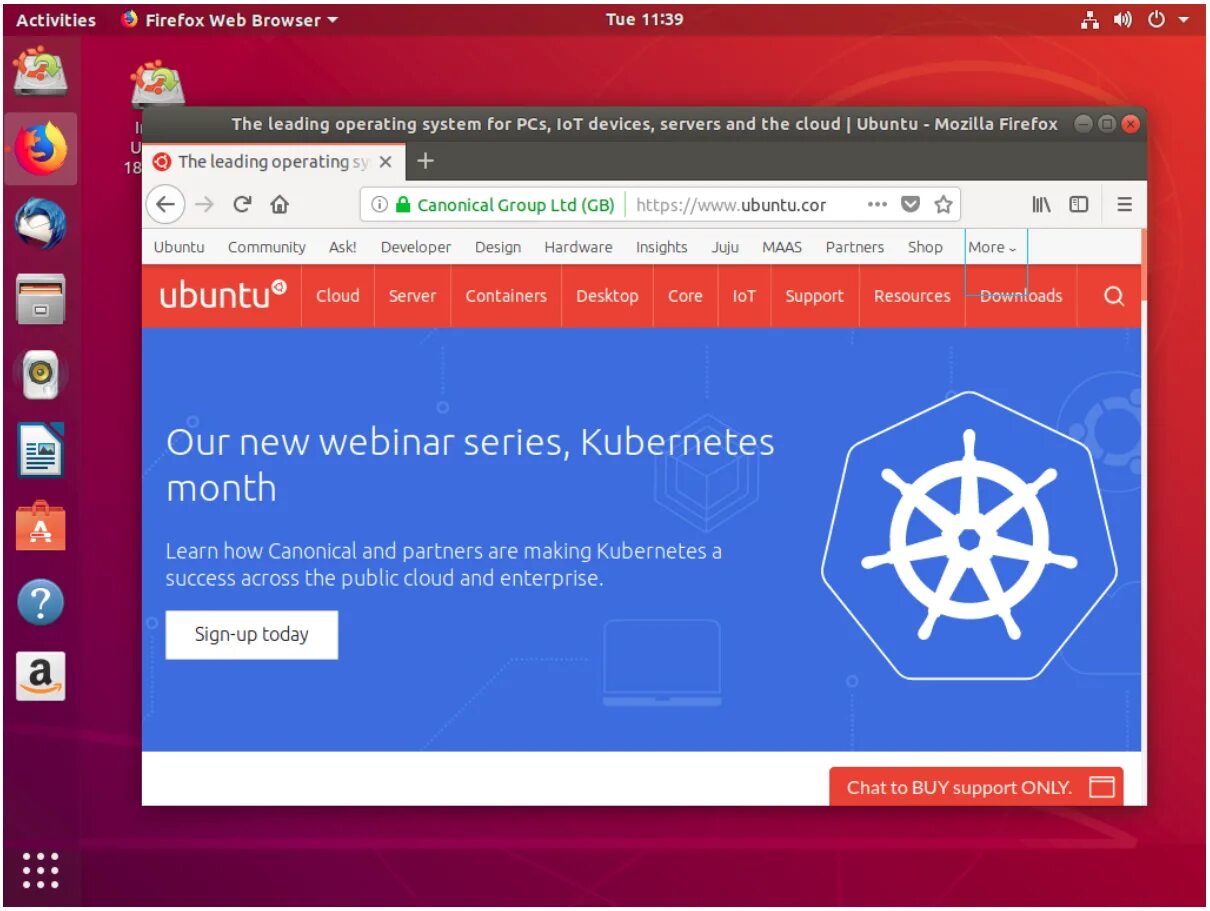Image resolution: width=1210 pixels, height=911 pixels.
Task: Expand the system power menu arrow
Action: (x=1184, y=20)
